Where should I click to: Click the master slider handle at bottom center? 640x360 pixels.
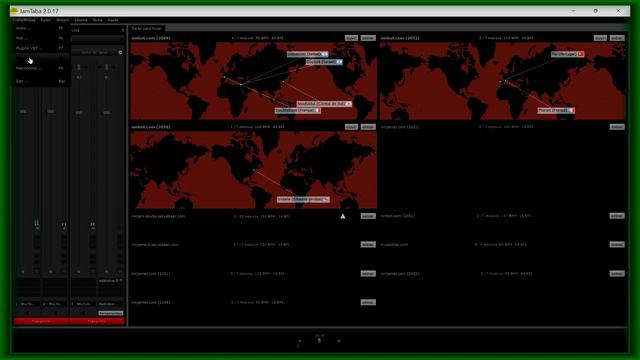[319, 340]
